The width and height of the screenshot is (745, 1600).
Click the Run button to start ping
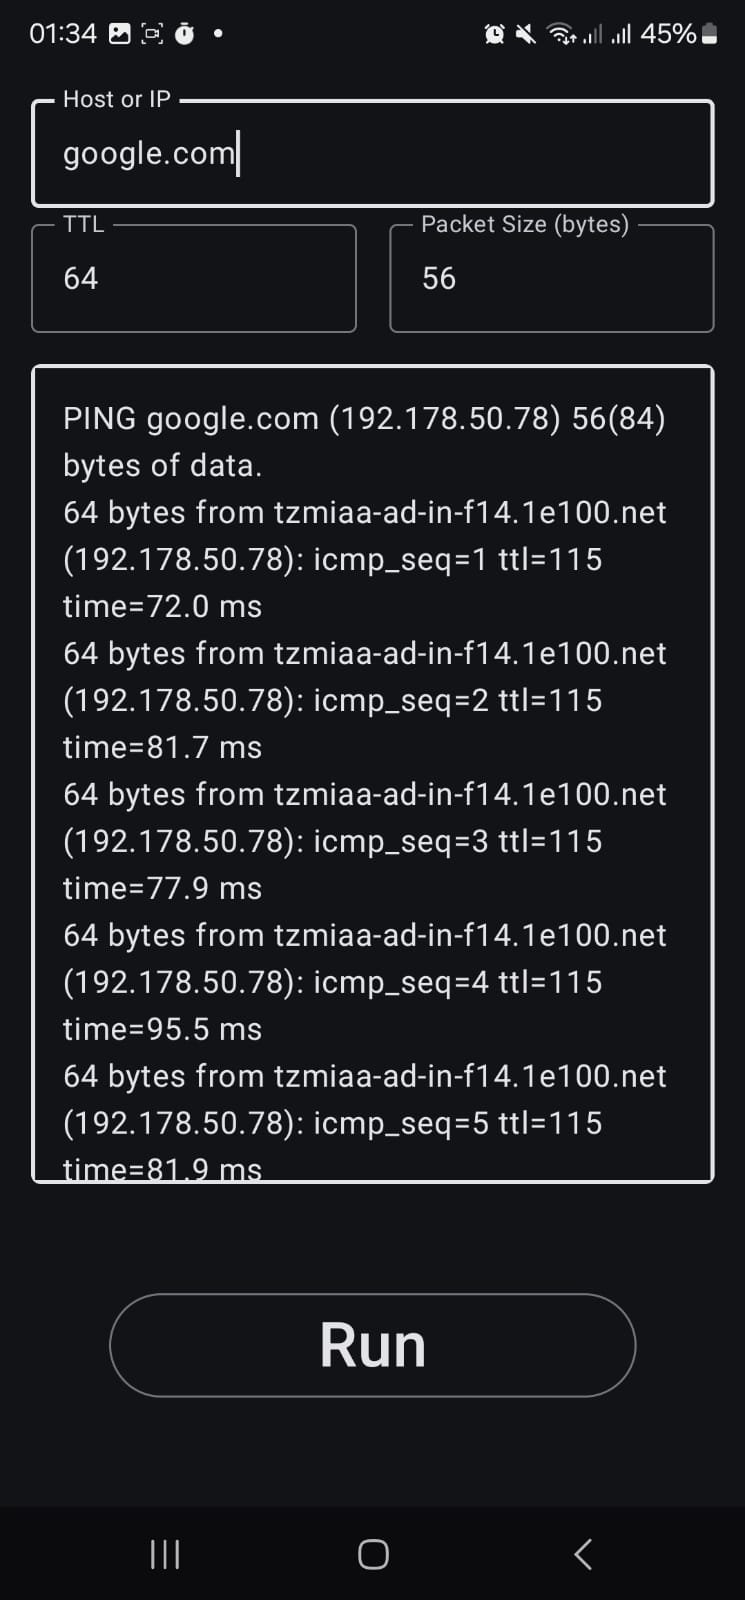(x=372, y=1345)
